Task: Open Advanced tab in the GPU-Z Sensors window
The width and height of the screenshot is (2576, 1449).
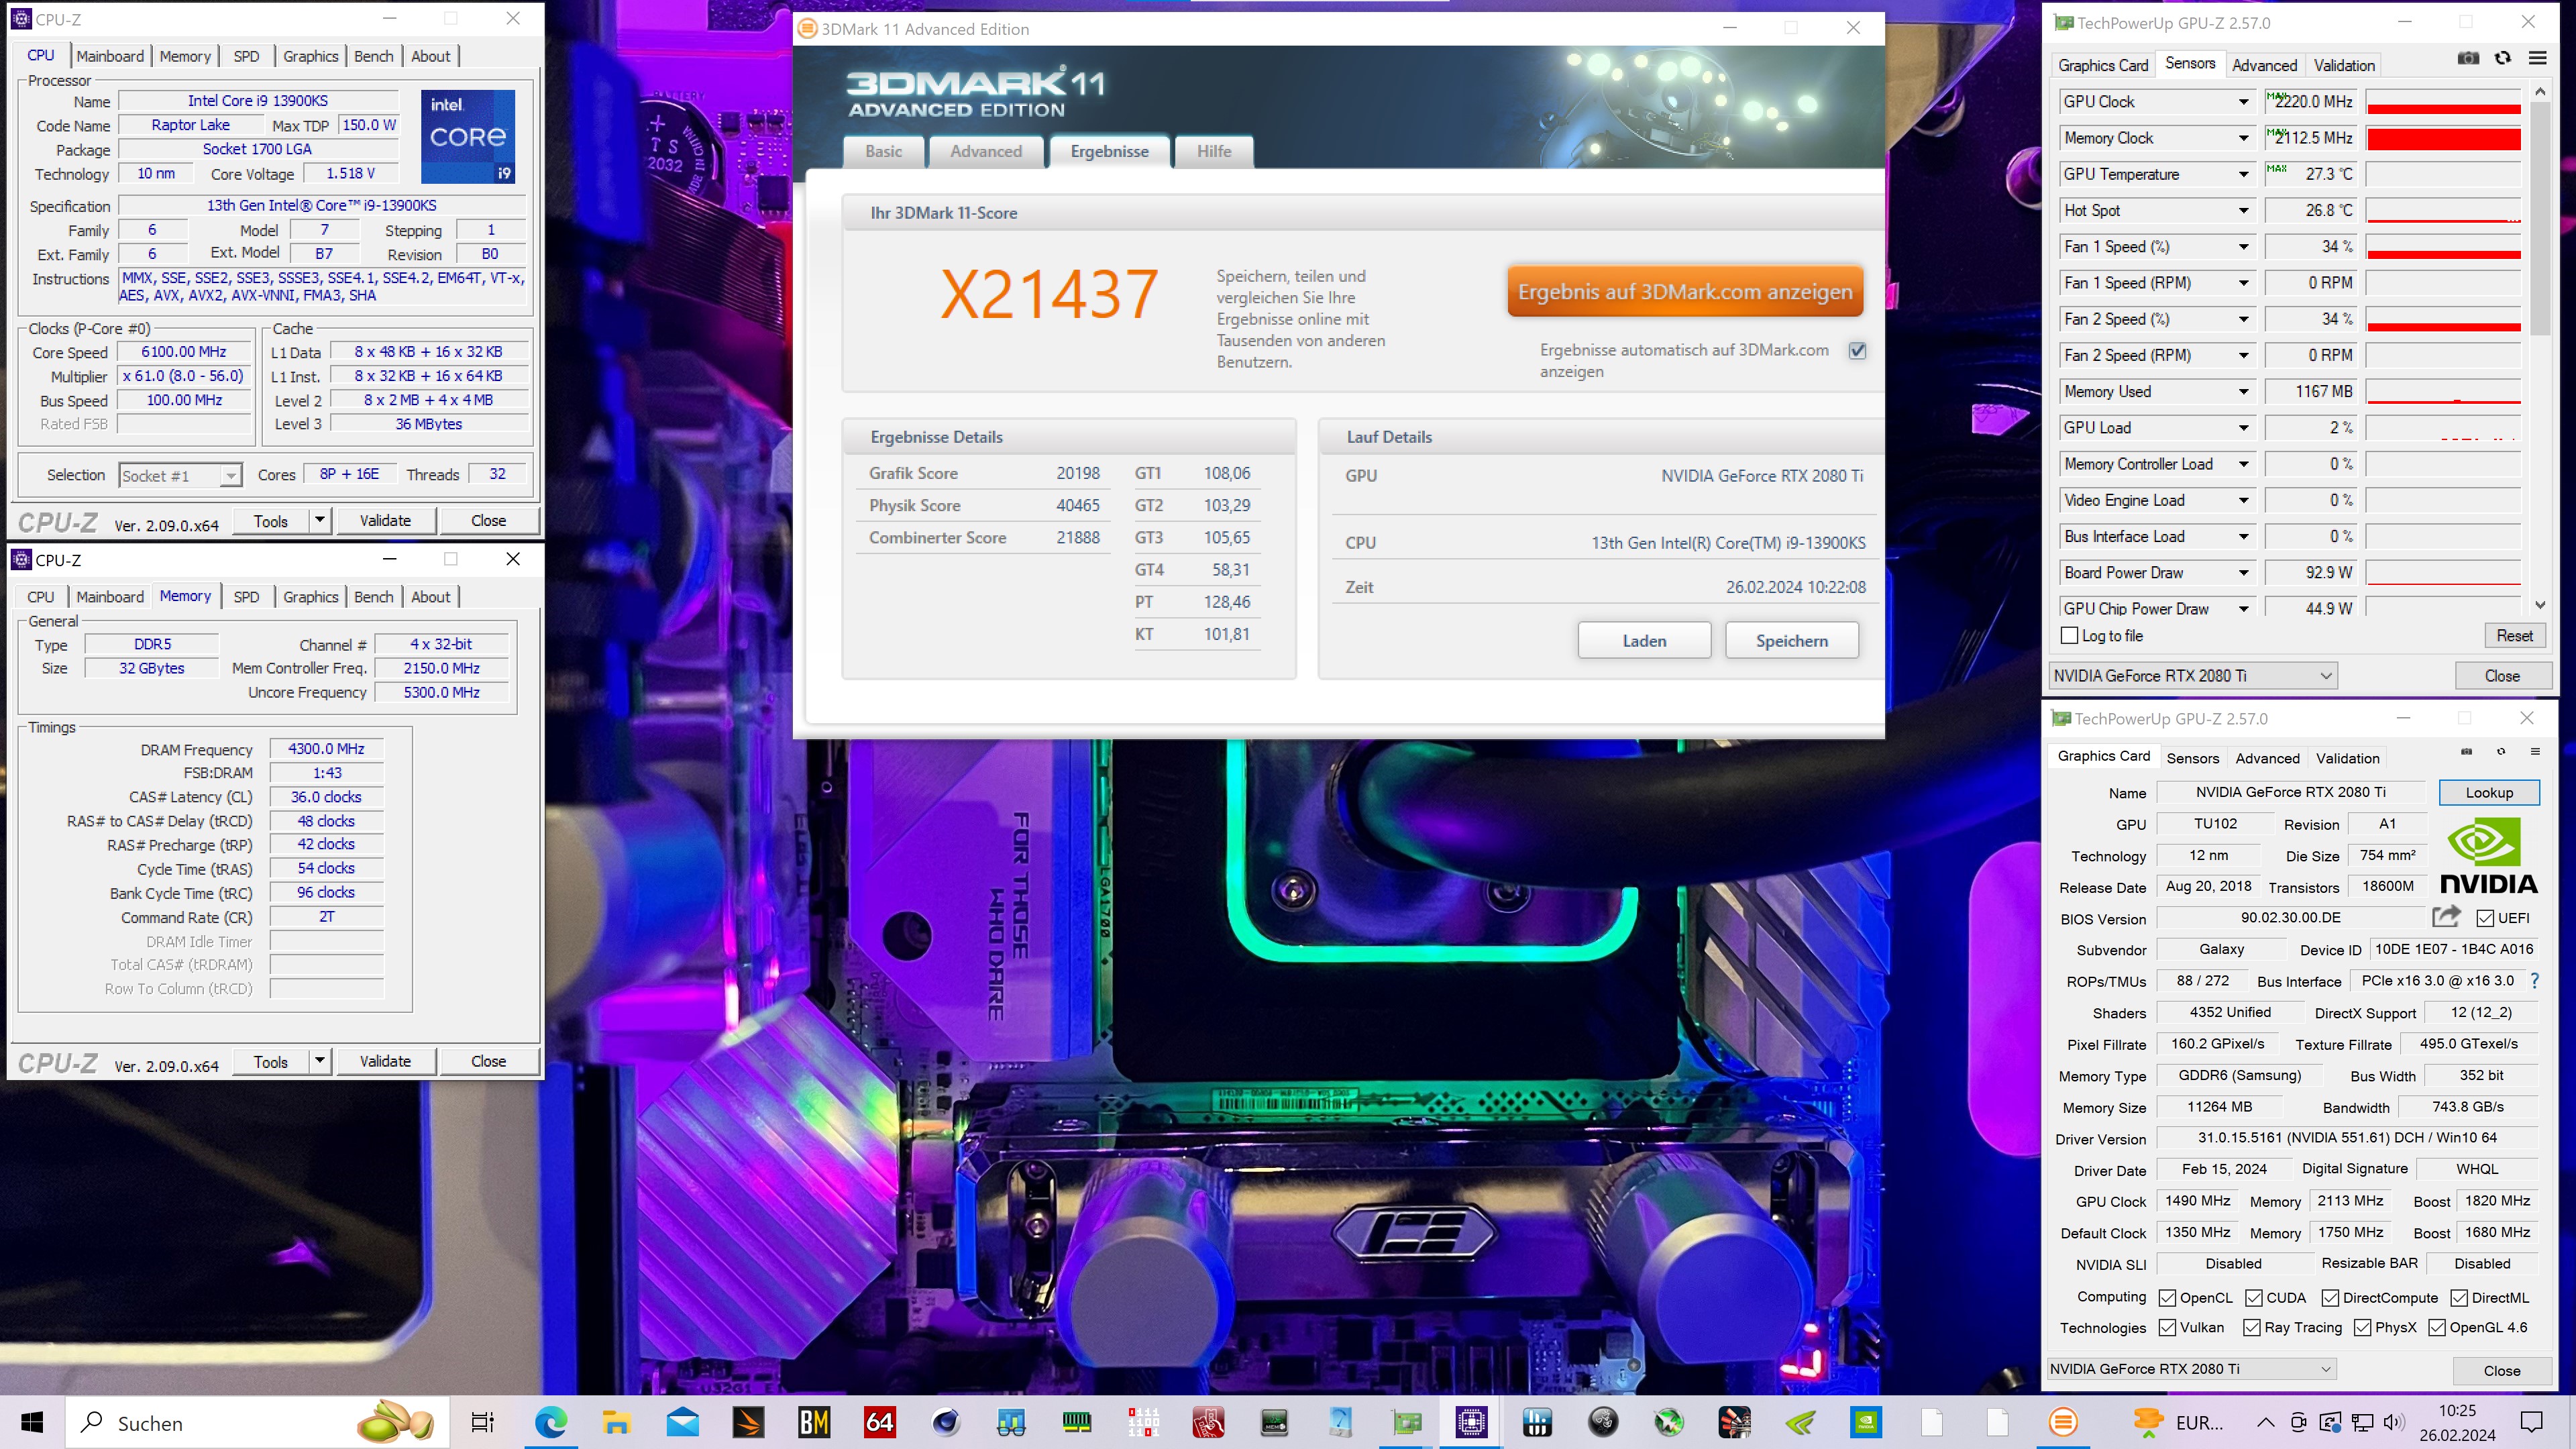Action: 2264,65
